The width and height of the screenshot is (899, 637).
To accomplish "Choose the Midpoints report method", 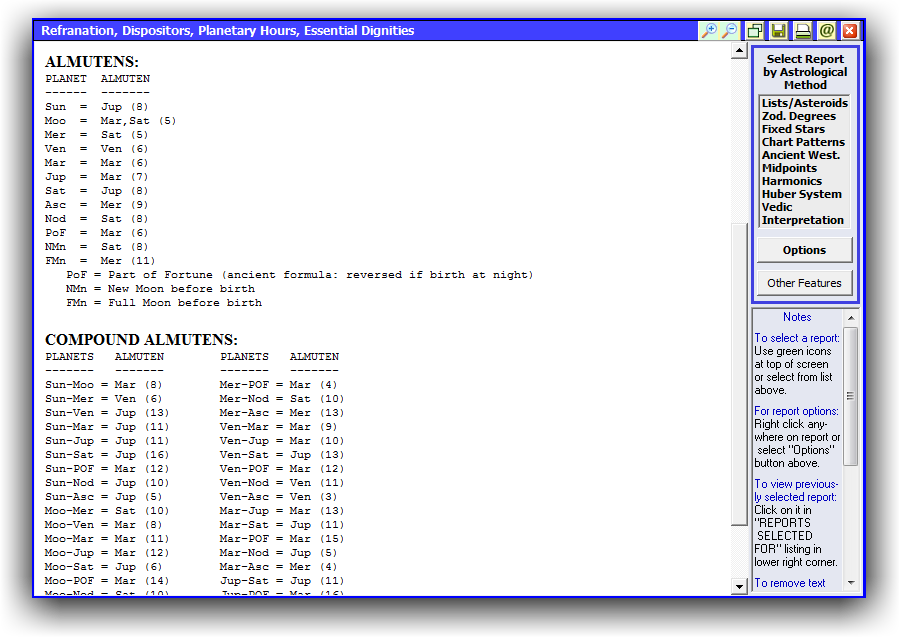I will [x=789, y=168].
